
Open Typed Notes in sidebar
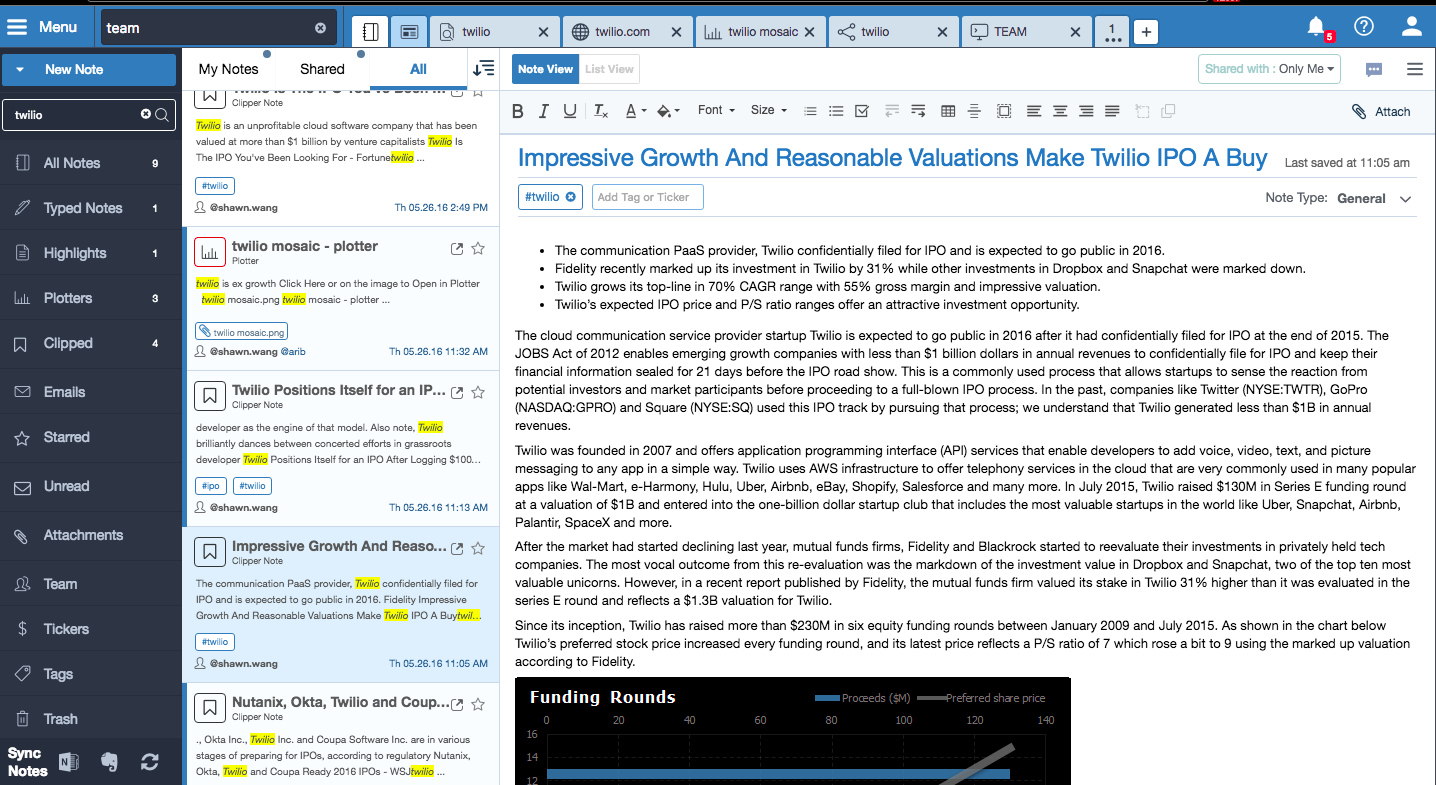point(90,208)
